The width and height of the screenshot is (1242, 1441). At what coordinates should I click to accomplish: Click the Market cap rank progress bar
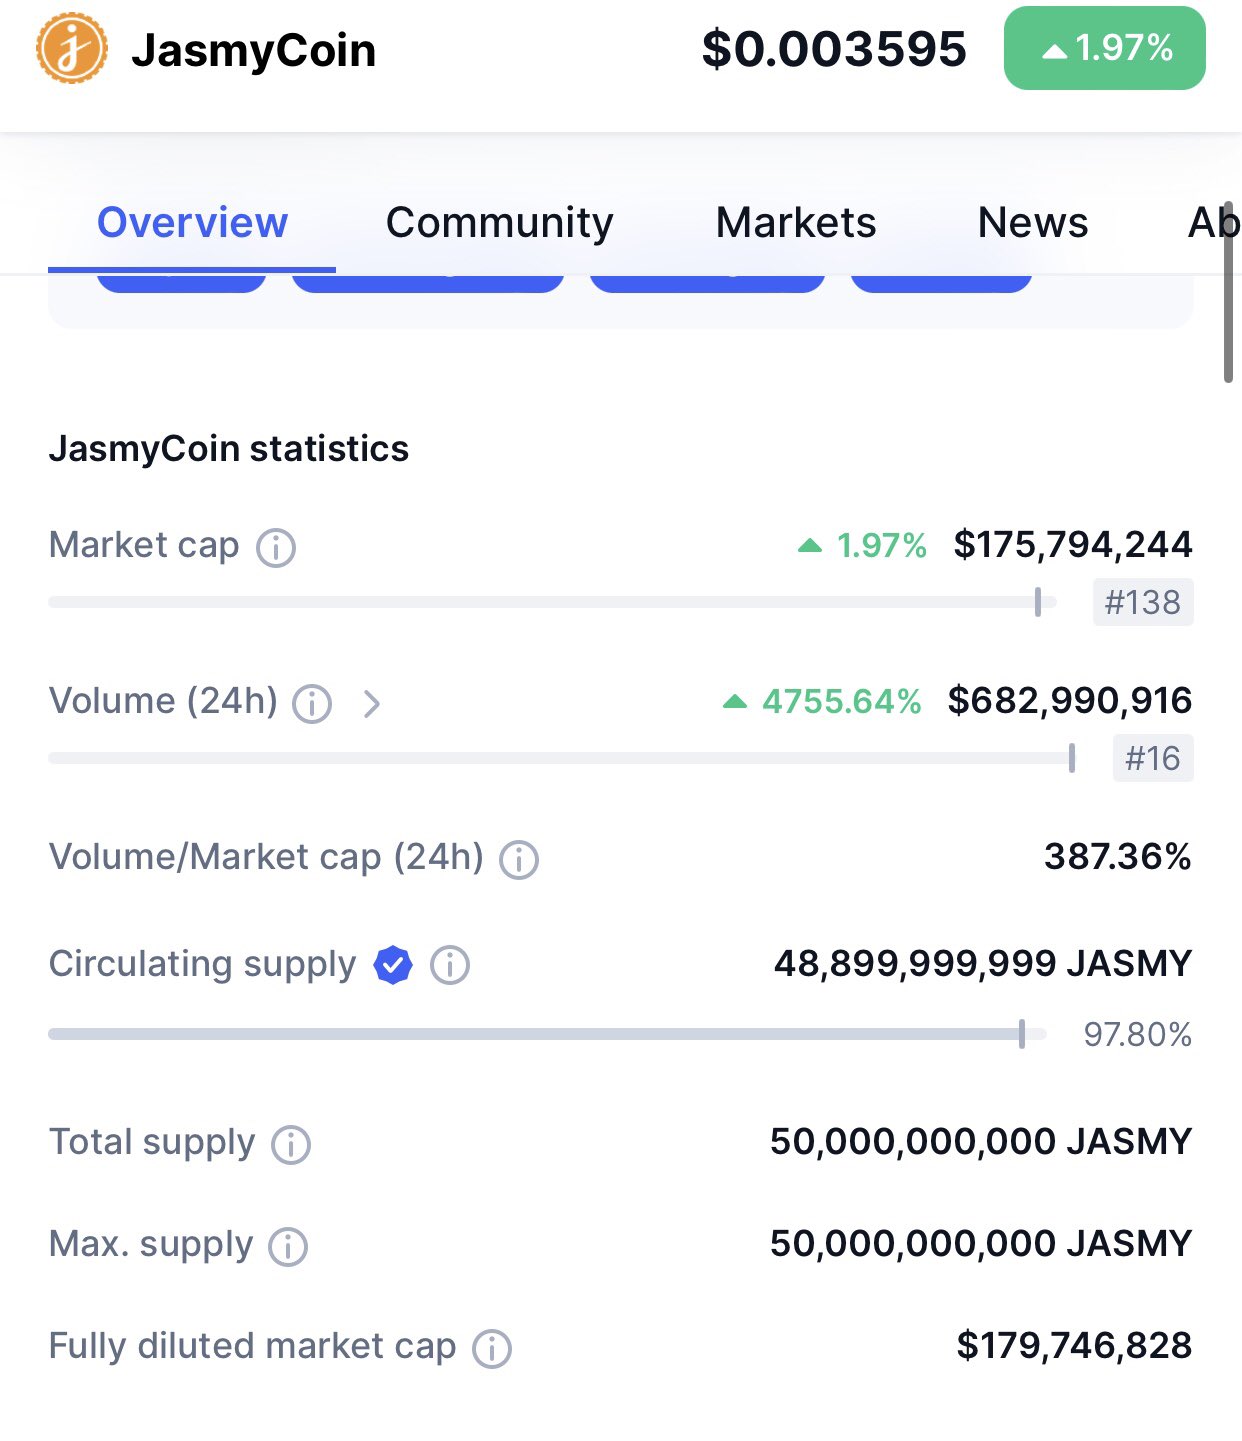click(552, 602)
